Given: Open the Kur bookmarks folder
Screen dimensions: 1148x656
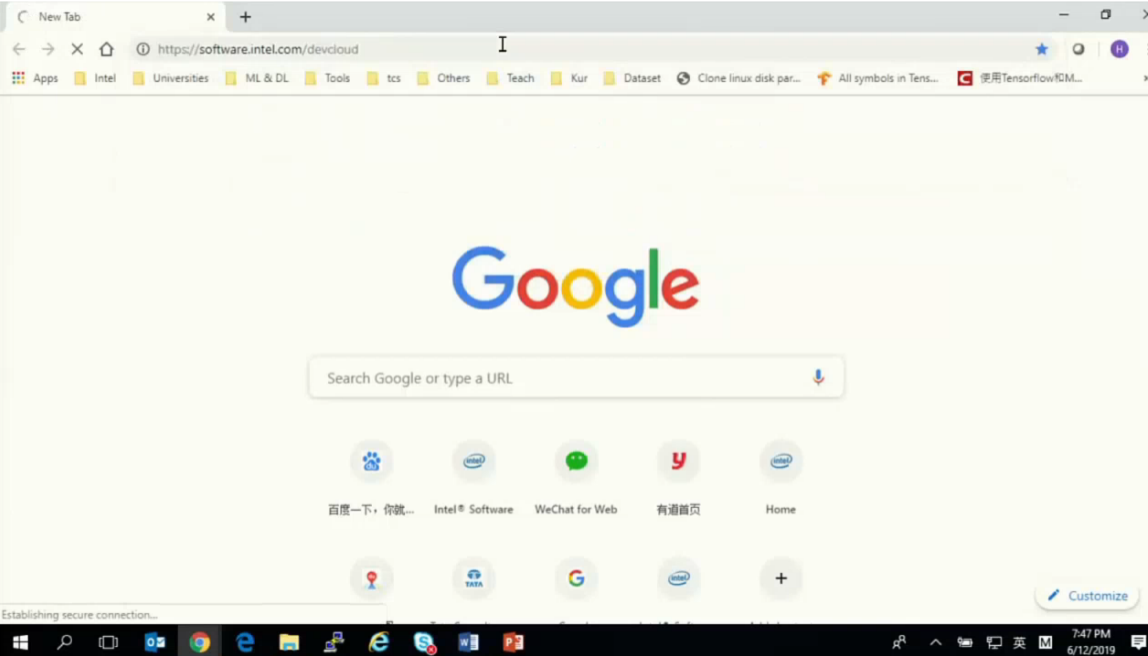Looking at the screenshot, I should 570,78.
